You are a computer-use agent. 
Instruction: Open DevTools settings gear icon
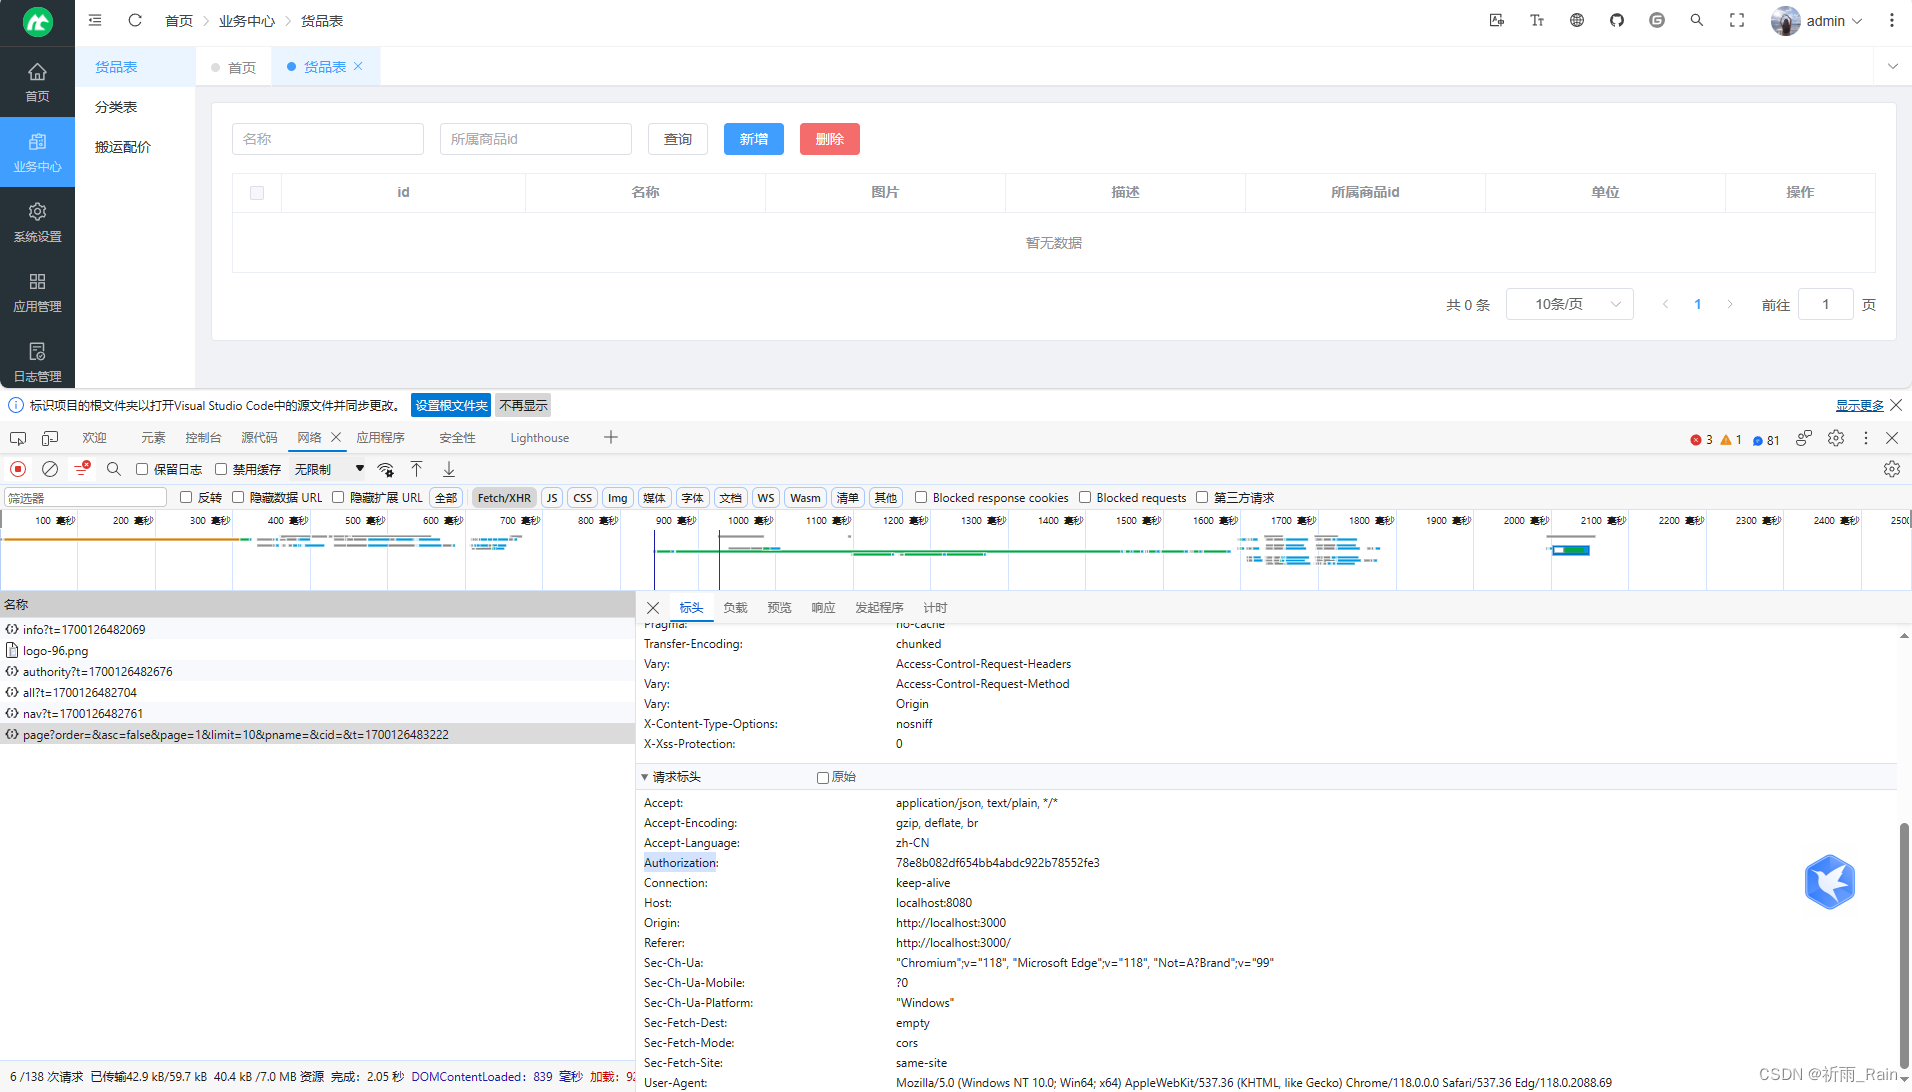(1836, 438)
